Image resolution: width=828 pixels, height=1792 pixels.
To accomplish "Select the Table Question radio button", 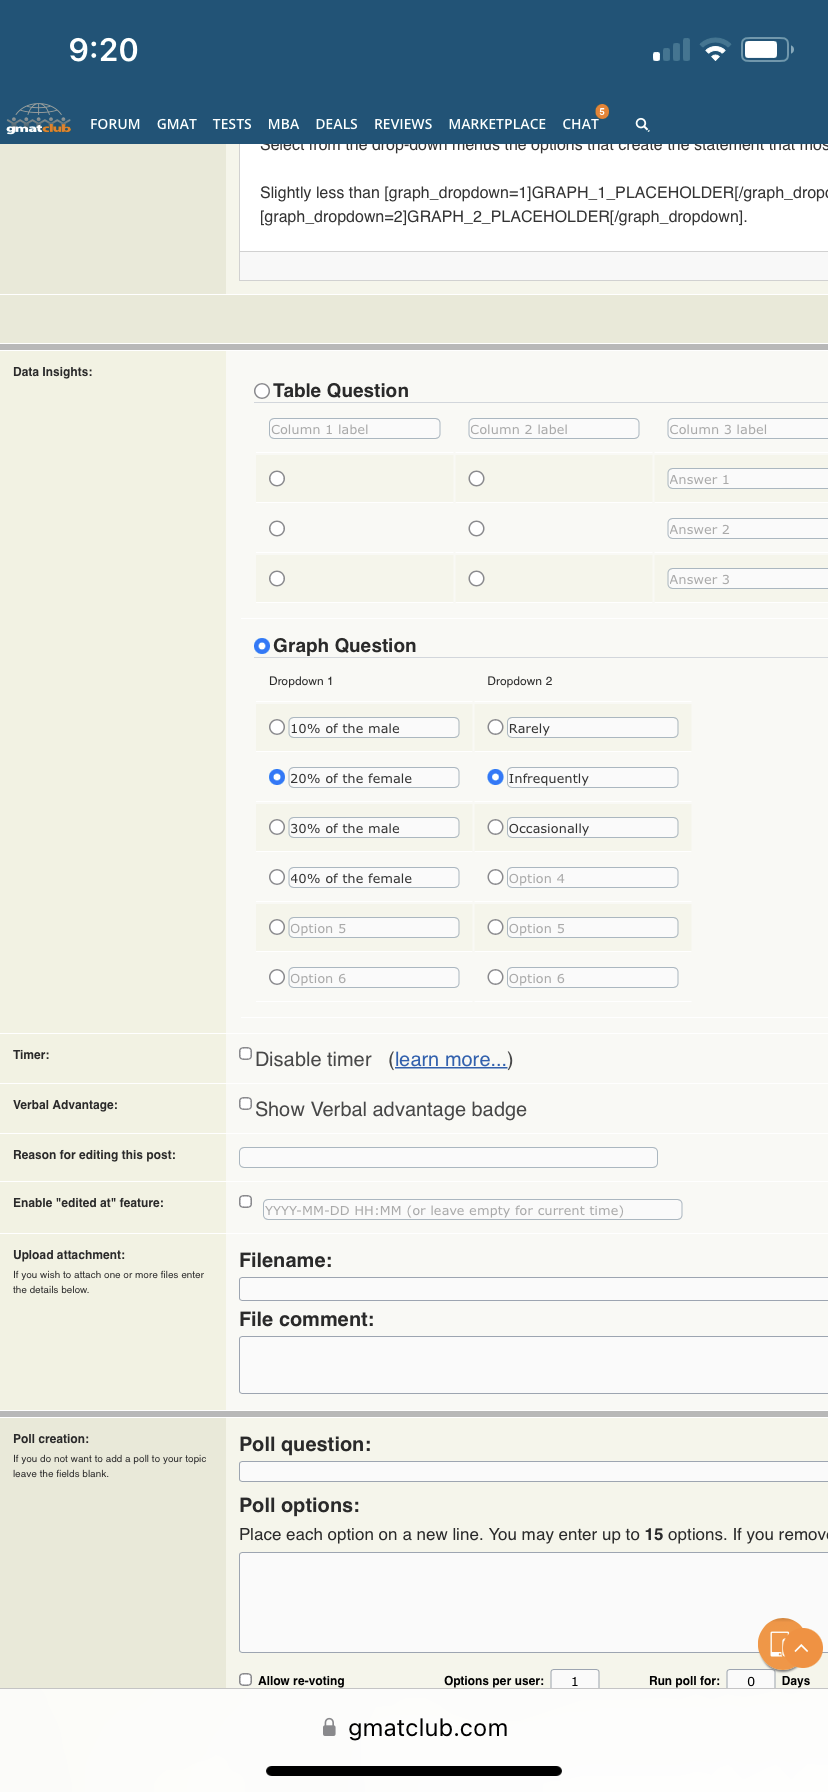I will (x=262, y=391).
